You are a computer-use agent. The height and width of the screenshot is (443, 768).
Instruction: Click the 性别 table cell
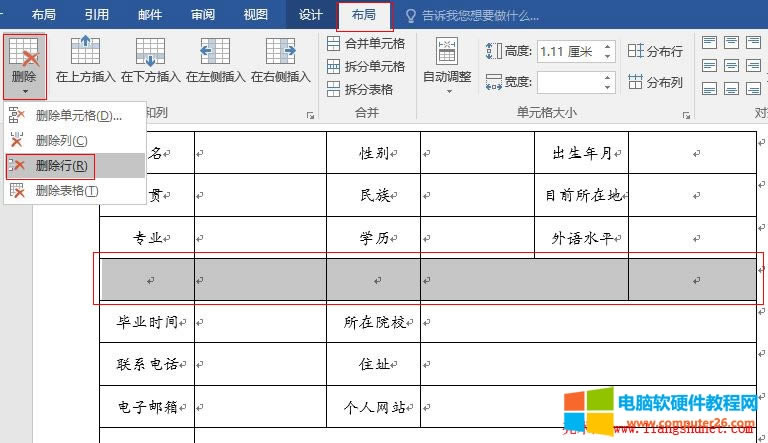(x=374, y=153)
